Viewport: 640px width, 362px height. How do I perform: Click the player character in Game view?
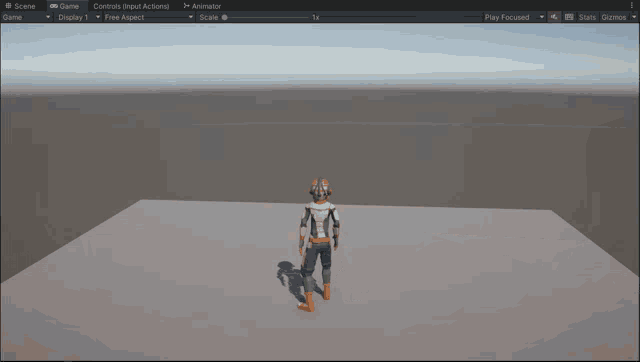pos(319,244)
